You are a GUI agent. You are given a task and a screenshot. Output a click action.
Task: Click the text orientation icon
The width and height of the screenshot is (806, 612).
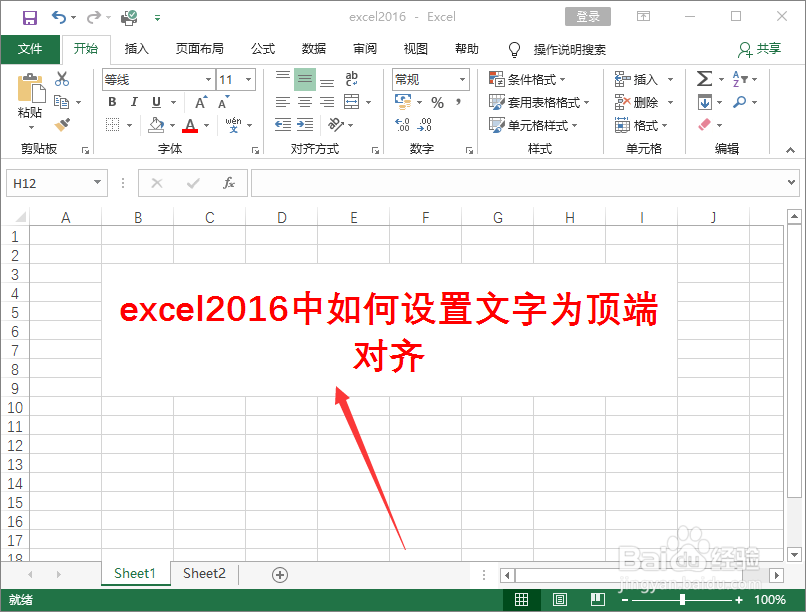[x=336, y=124]
